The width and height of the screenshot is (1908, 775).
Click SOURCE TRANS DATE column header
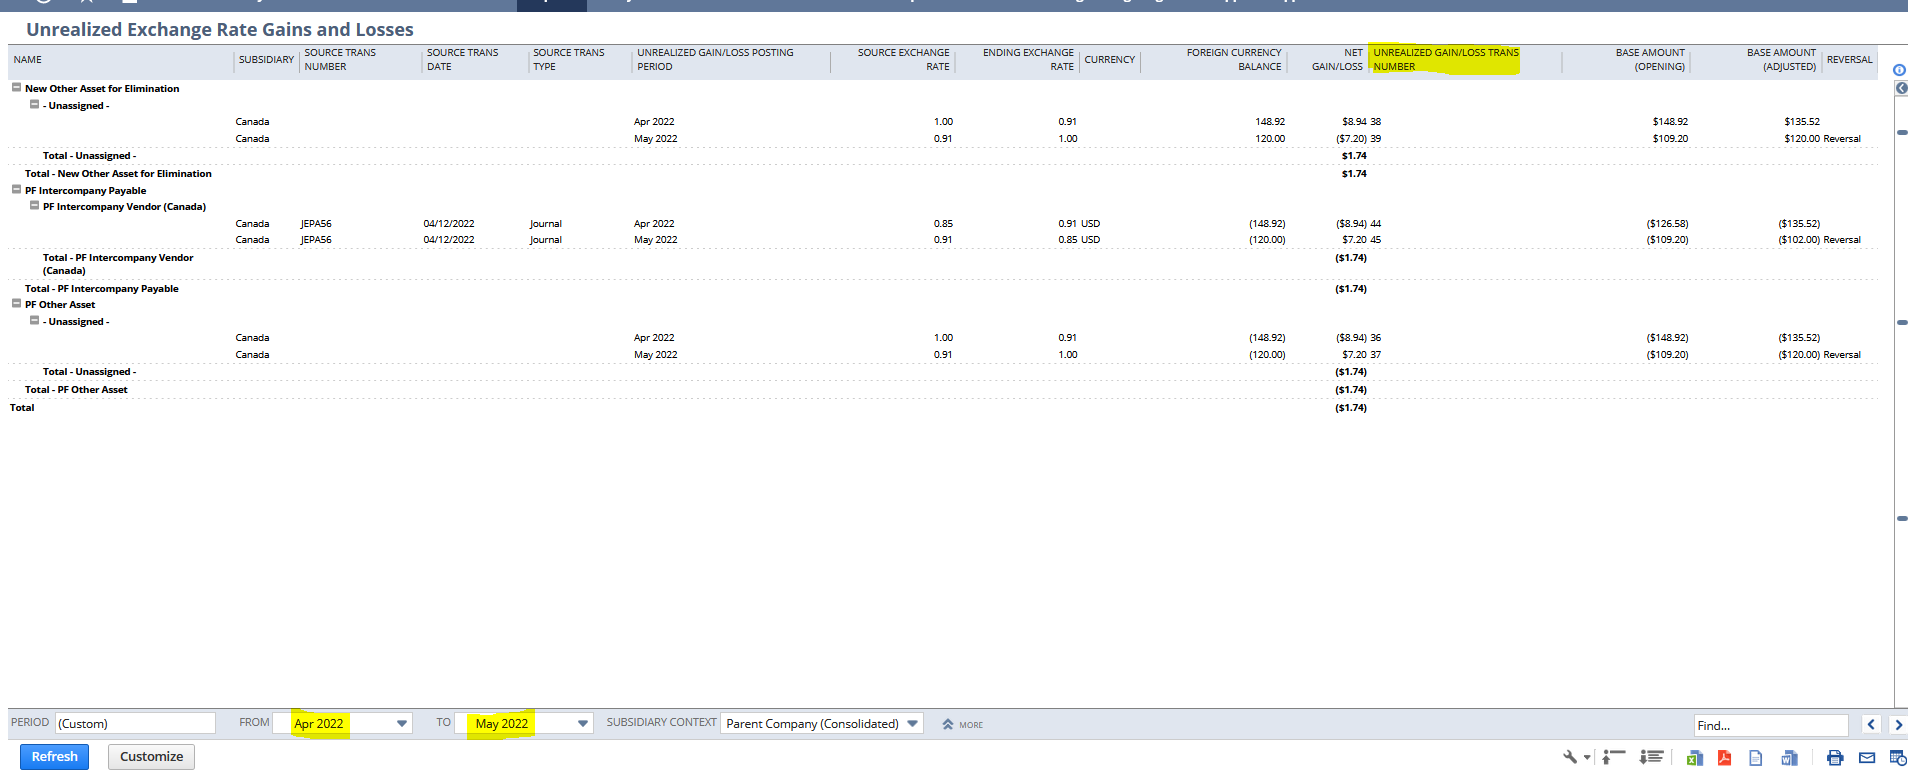462,60
